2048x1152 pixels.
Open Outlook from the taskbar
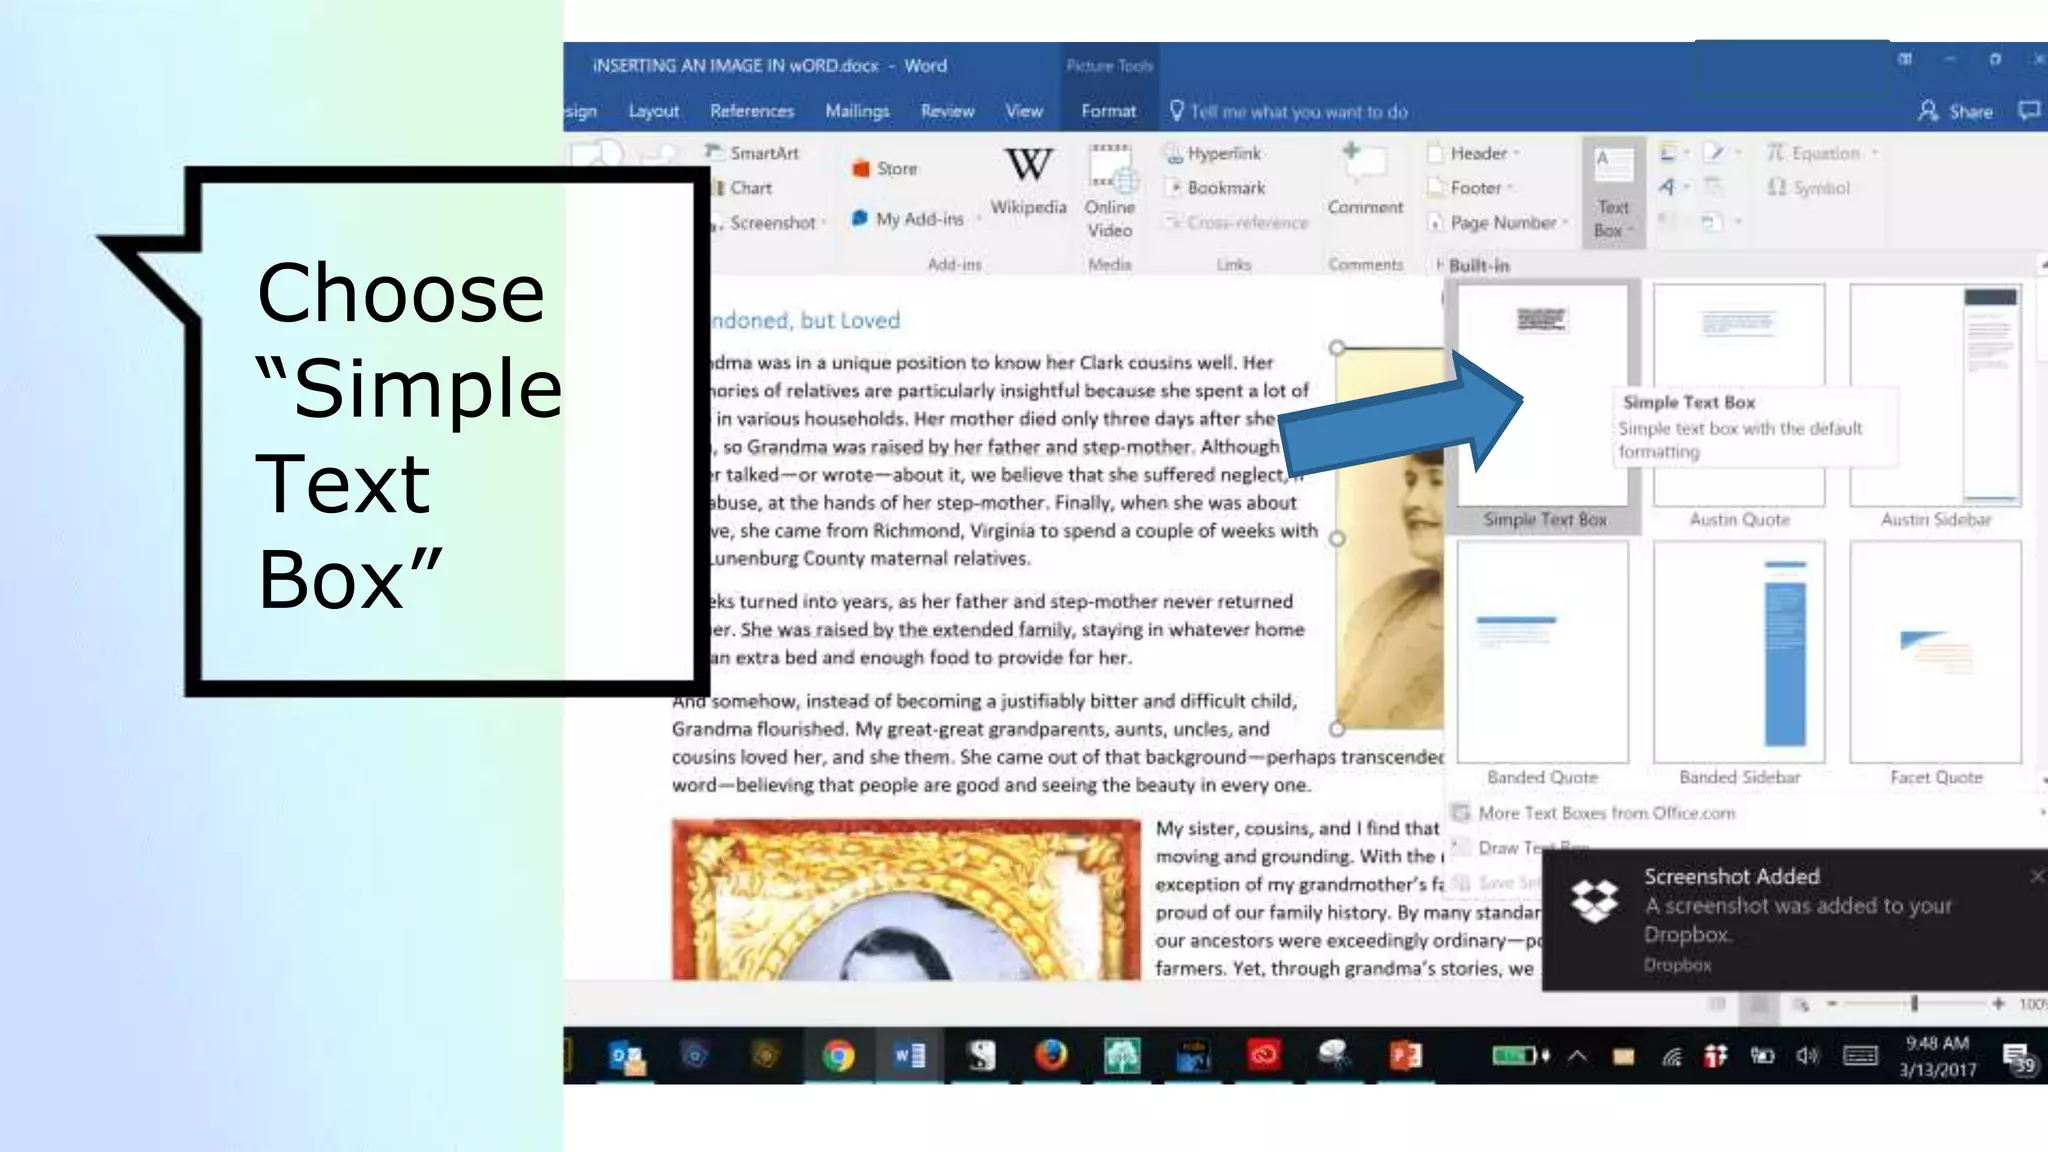[x=627, y=1055]
